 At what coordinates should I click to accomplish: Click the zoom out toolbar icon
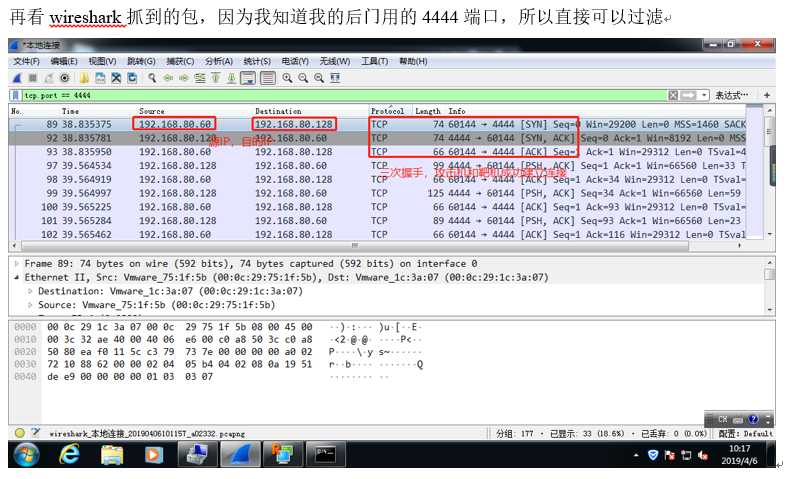[x=303, y=78]
